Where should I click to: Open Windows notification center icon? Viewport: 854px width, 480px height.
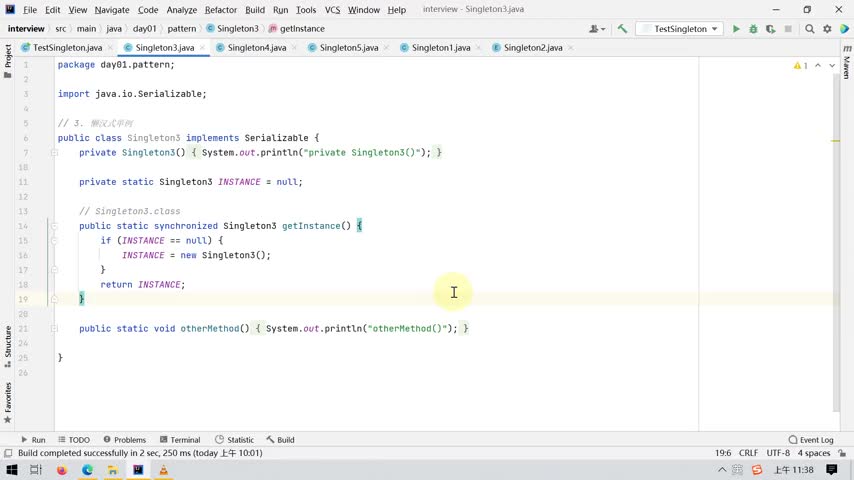coord(832,470)
